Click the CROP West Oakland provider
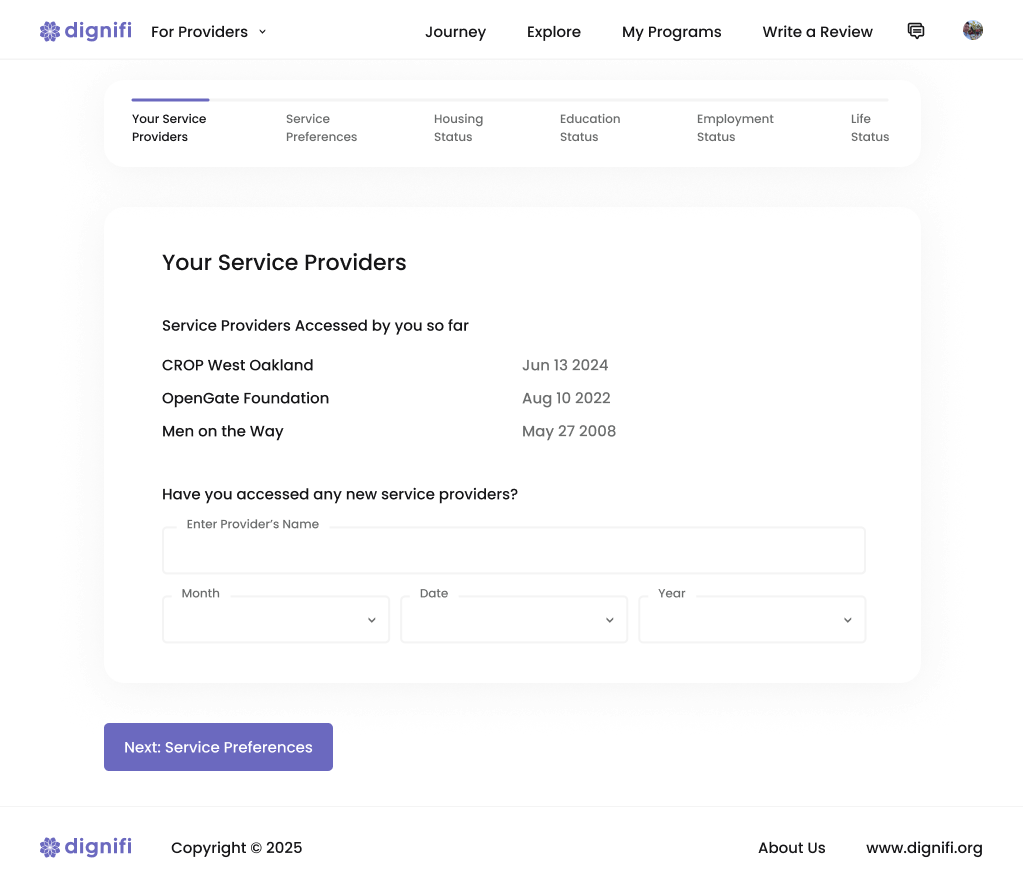The height and width of the screenshot is (891, 1025). (237, 365)
